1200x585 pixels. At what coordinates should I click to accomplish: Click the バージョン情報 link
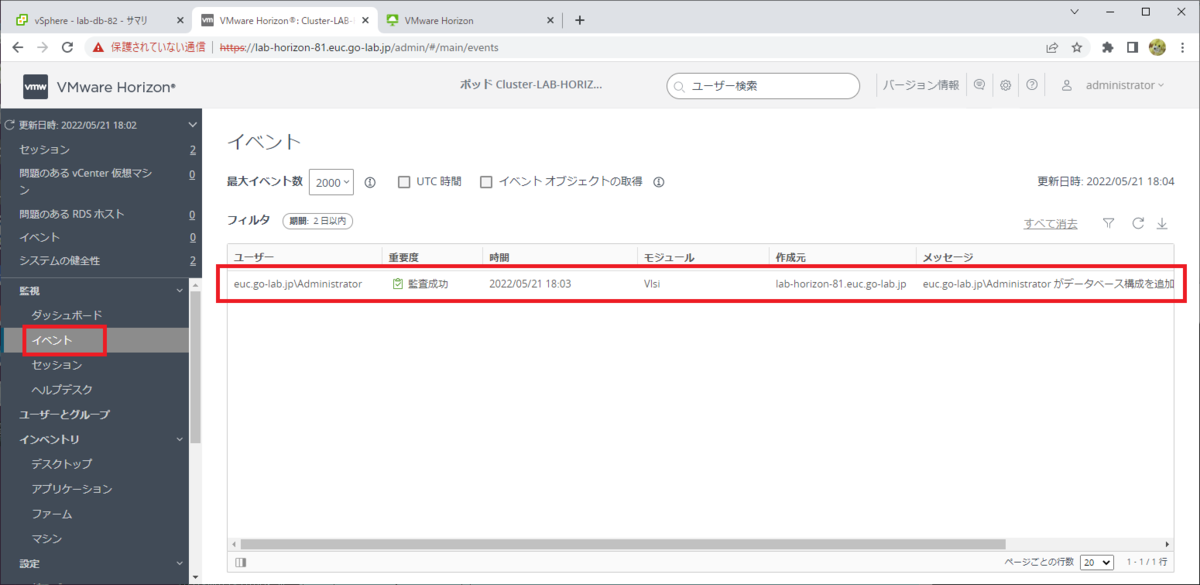tap(921, 85)
